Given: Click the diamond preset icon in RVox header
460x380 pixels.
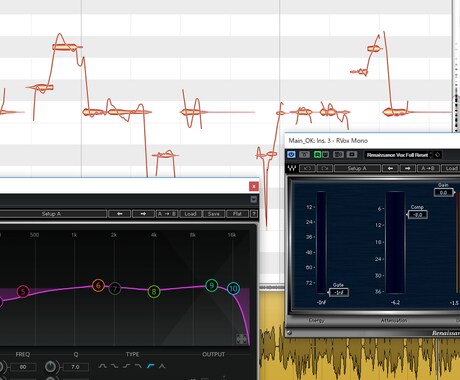Looking at the screenshot, I should (437, 155).
